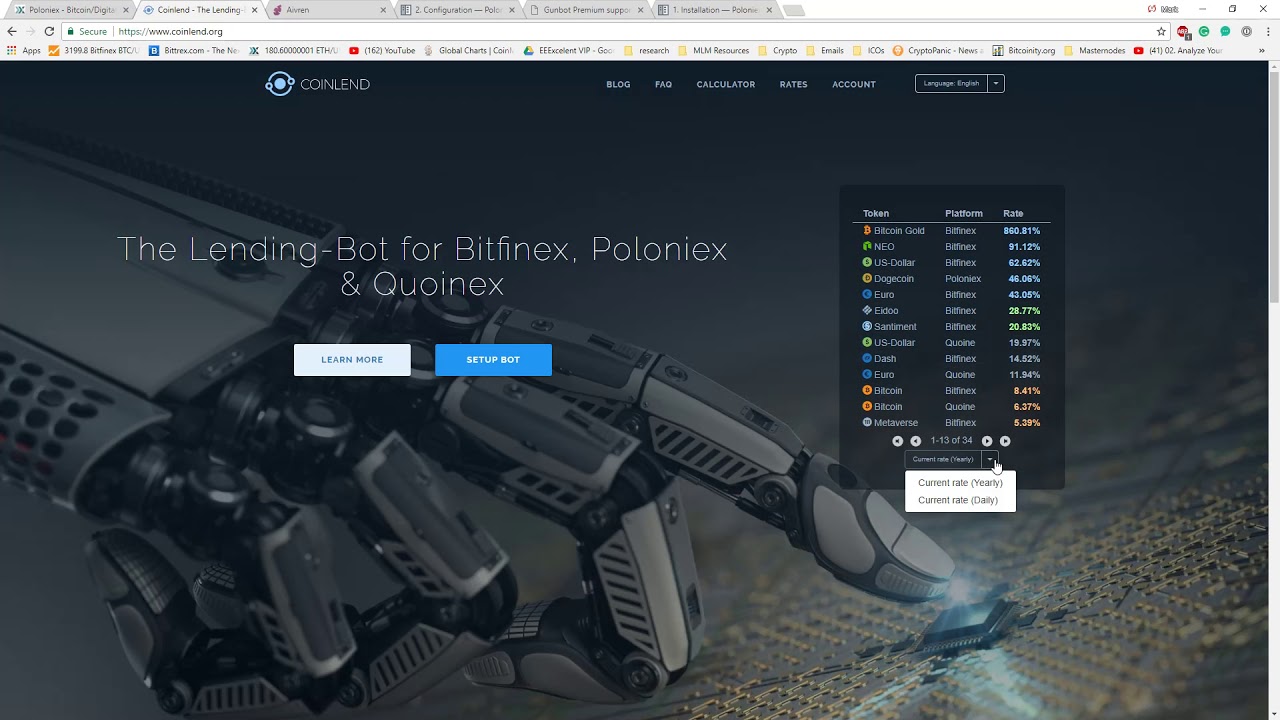
Task: Jump to the first page of the rates table
Action: click(897, 441)
